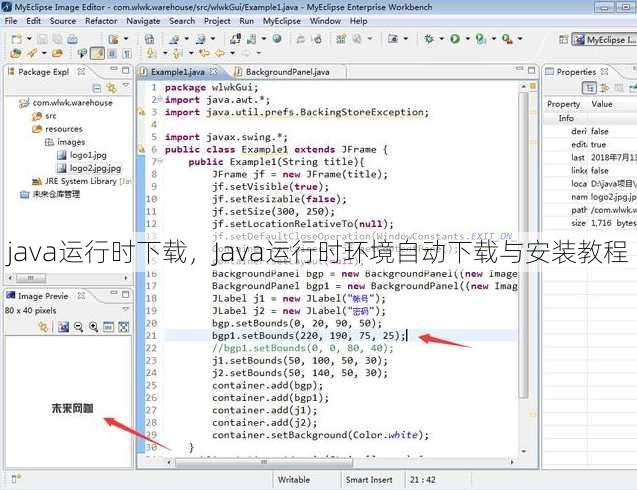Select logo2.jpg.jpg file
637x490 pixels.
pos(95,168)
